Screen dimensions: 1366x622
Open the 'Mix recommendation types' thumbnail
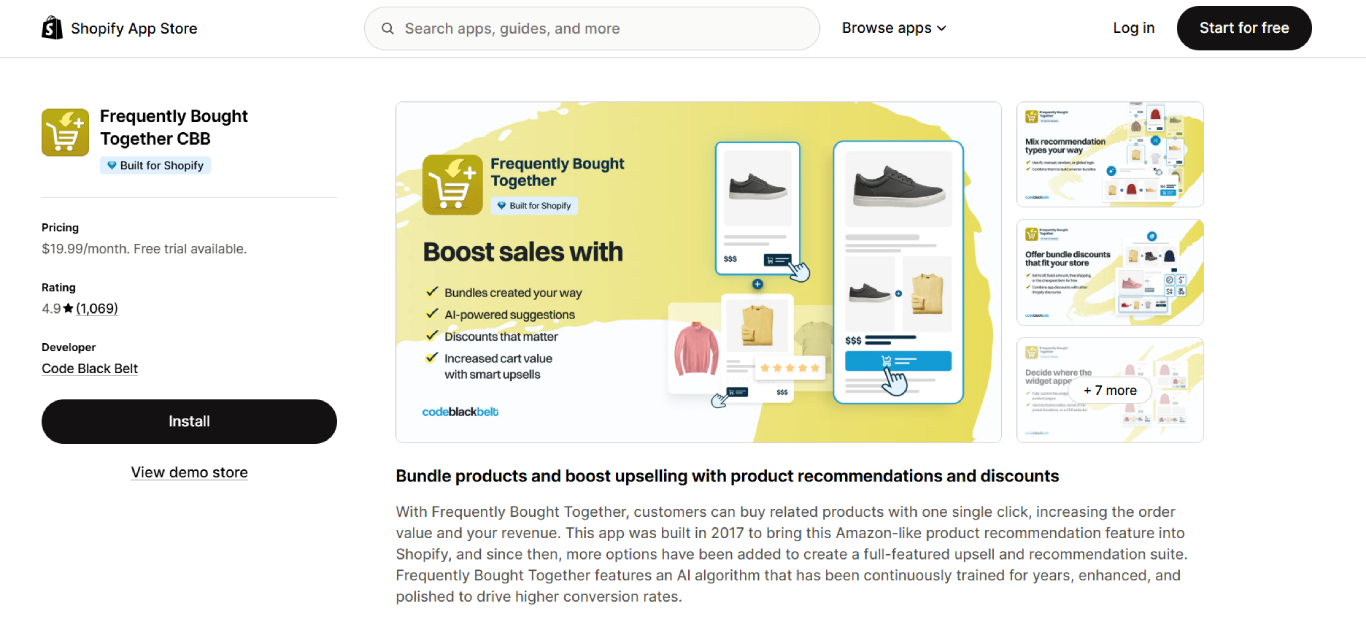(x=1109, y=154)
